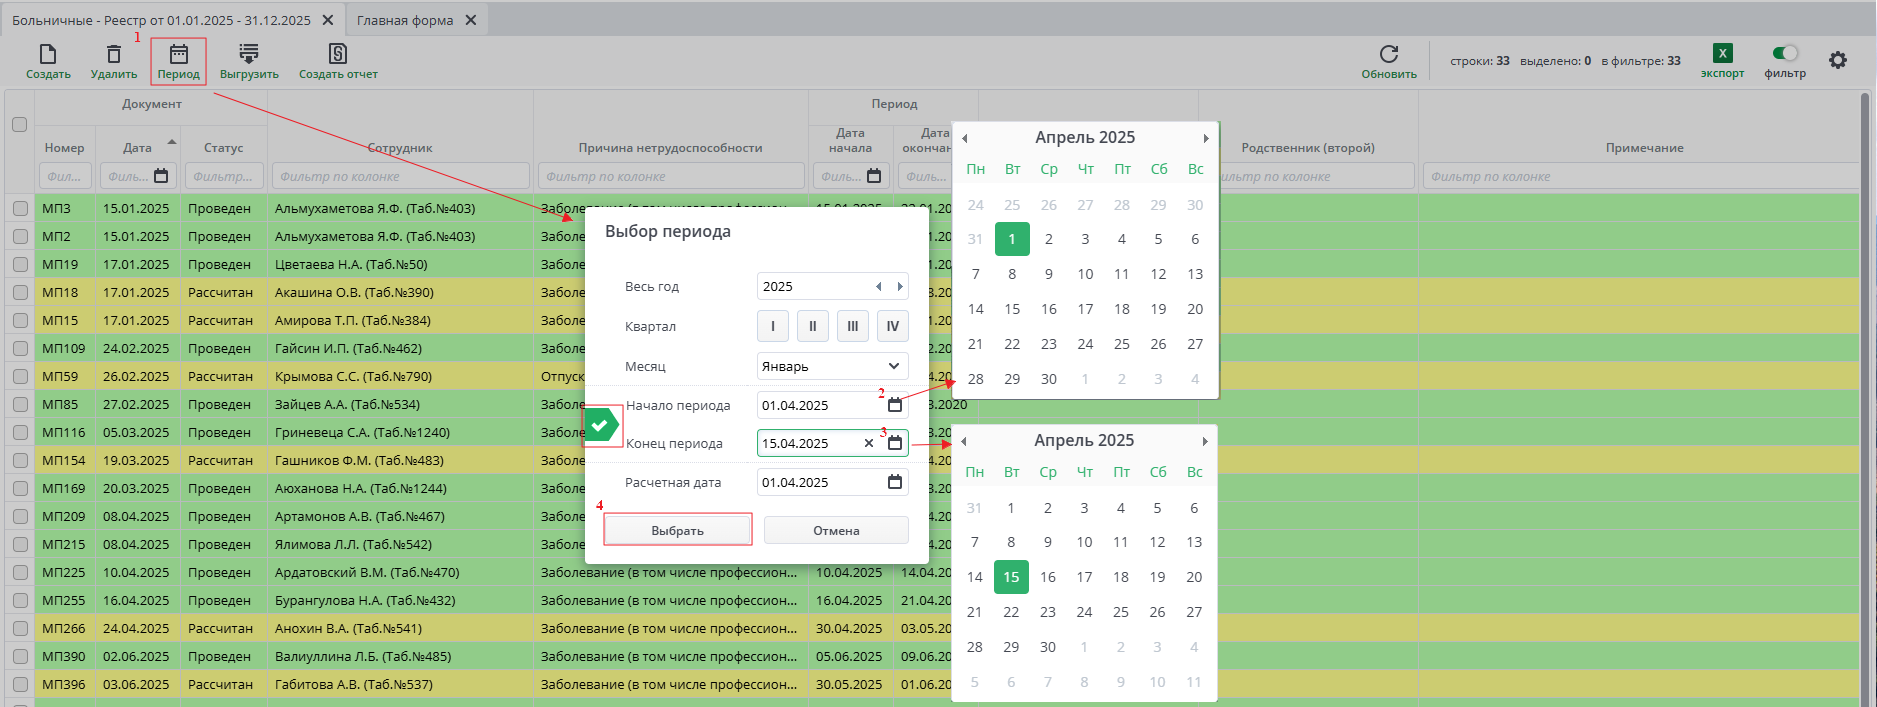Open calendar for Расчетная дата field
1877x707 pixels.
coord(895,482)
